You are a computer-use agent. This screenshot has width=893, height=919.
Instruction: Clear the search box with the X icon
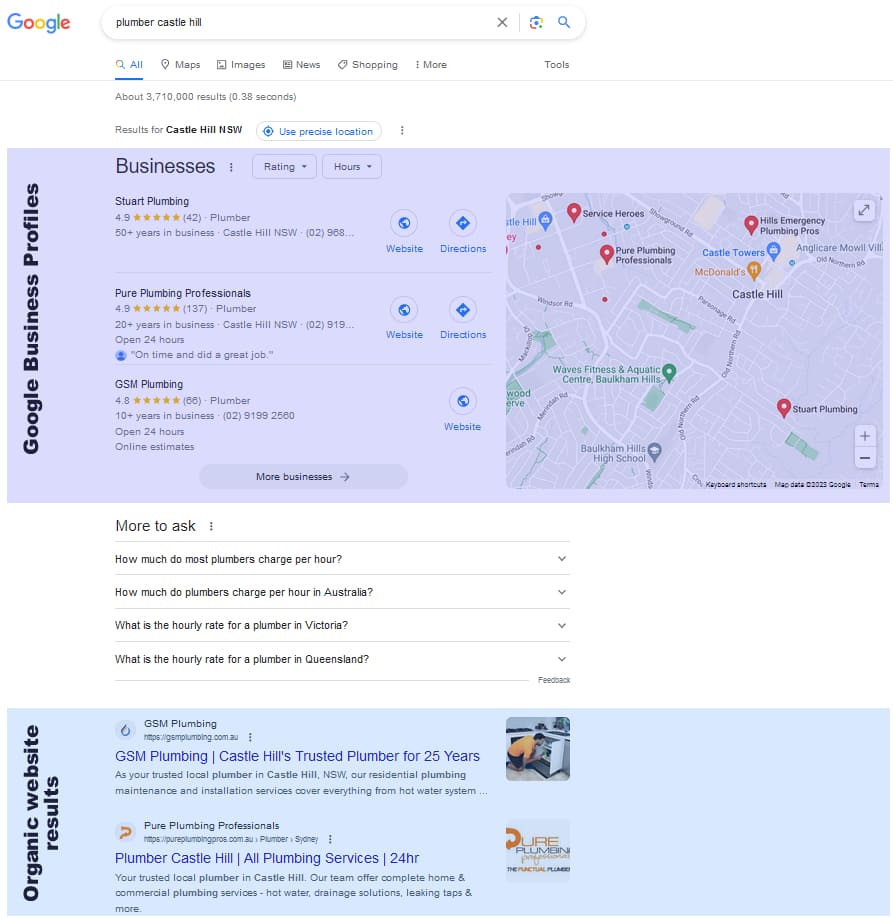pos(502,22)
